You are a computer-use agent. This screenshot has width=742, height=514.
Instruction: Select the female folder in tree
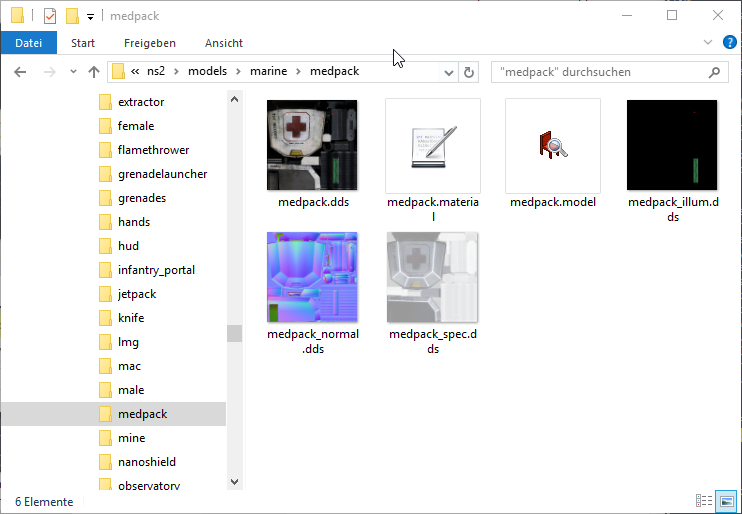click(136, 126)
